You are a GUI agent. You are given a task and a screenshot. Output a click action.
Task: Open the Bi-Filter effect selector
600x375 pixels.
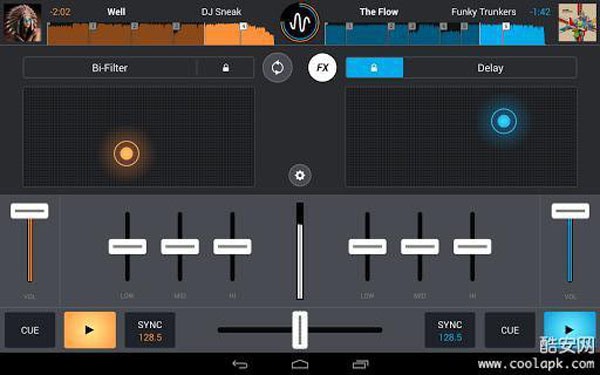pos(110,68)
